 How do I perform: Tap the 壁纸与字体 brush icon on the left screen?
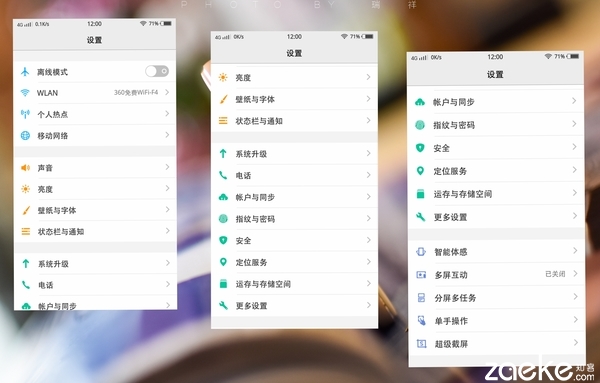(x=26, y=210)
